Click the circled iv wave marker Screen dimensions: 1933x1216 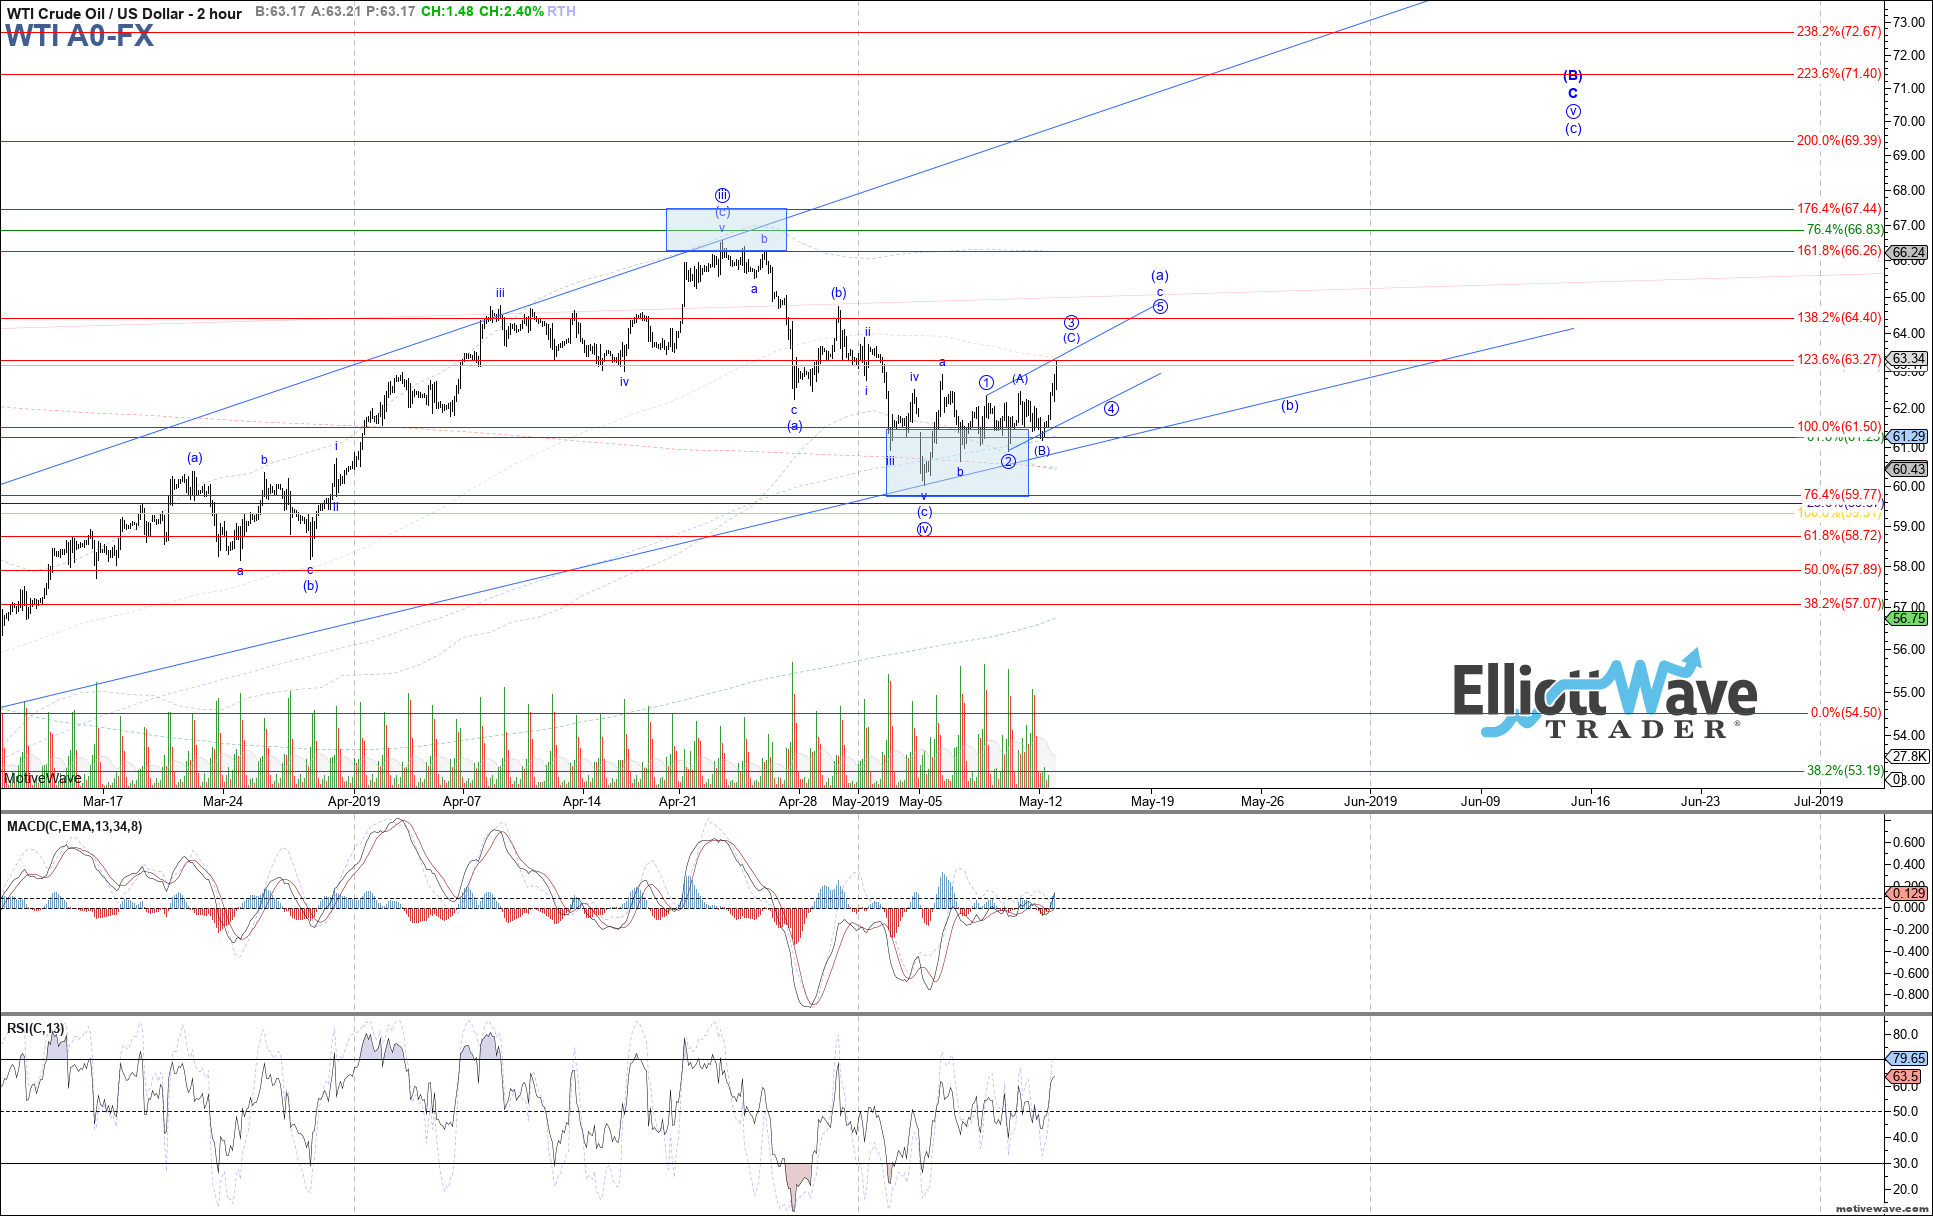pyautogui.click(x=924, y=529)
